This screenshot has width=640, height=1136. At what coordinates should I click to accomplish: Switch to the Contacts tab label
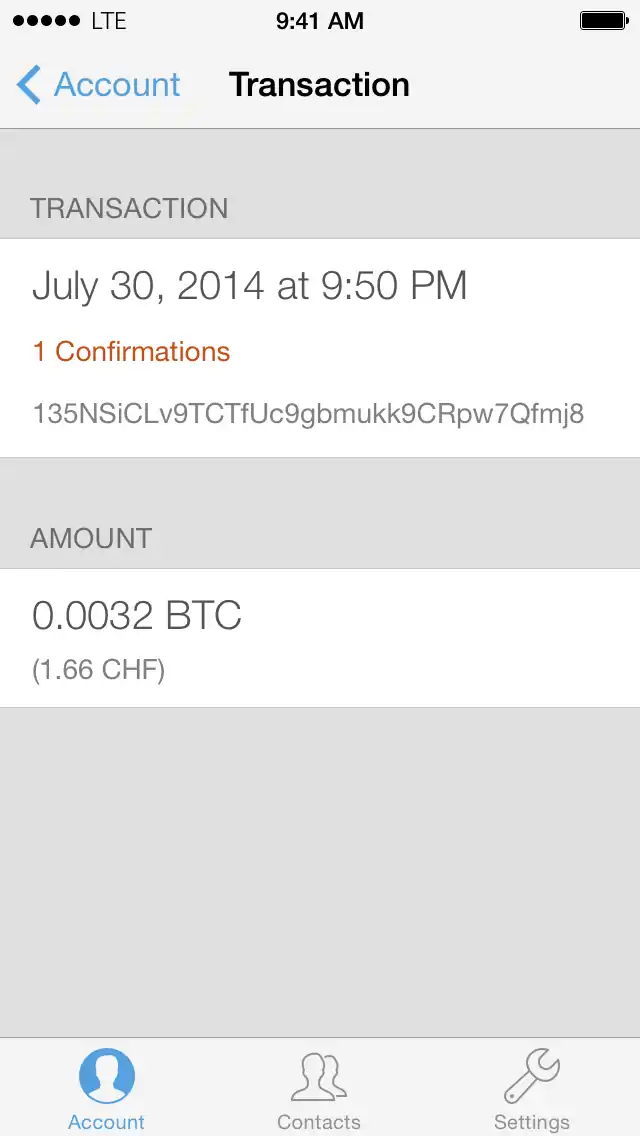pos(319,1122)
